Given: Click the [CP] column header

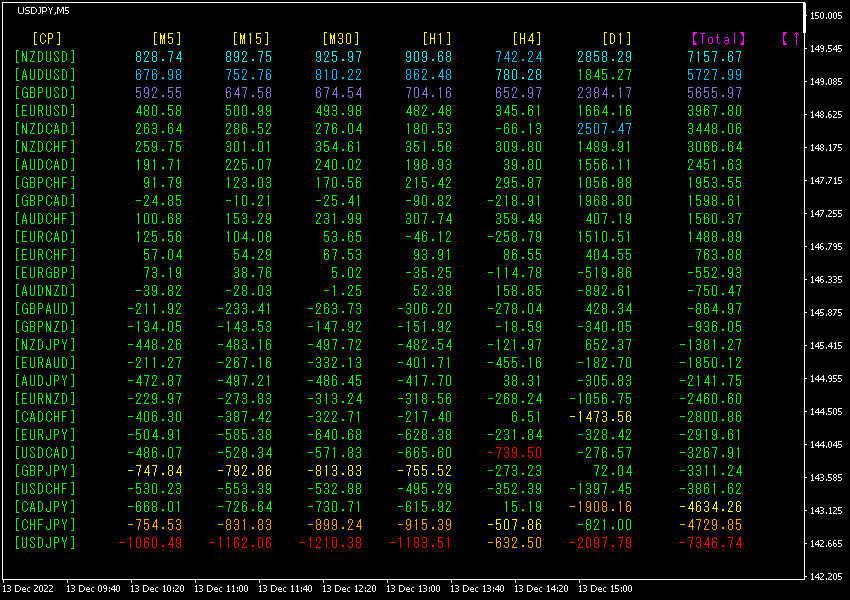Looking at the screenshot, I should tap(47, 38).
